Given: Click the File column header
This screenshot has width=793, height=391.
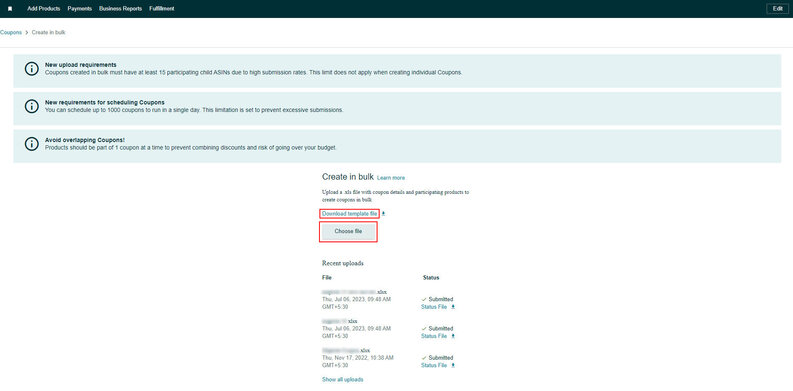Looking at the screenshot, I should click(327, 278).
